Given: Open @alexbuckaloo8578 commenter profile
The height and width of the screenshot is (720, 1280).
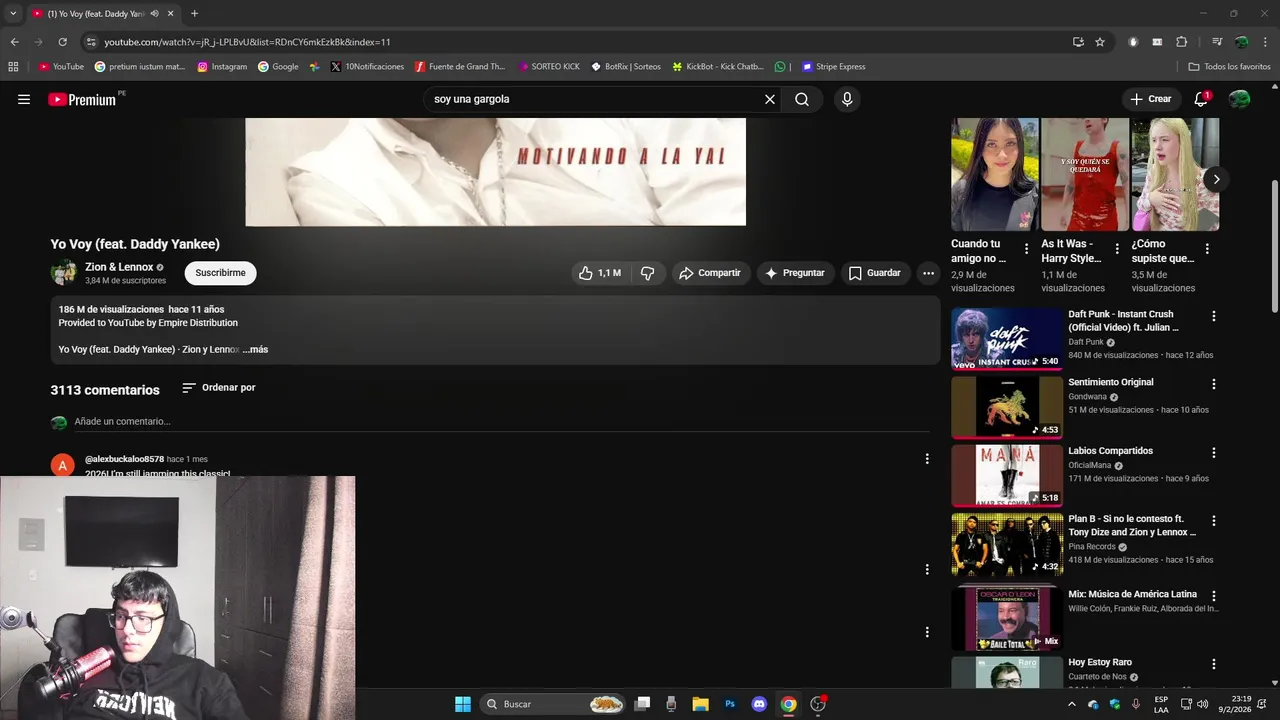Looking at the screenshot, I should point(124,459).
